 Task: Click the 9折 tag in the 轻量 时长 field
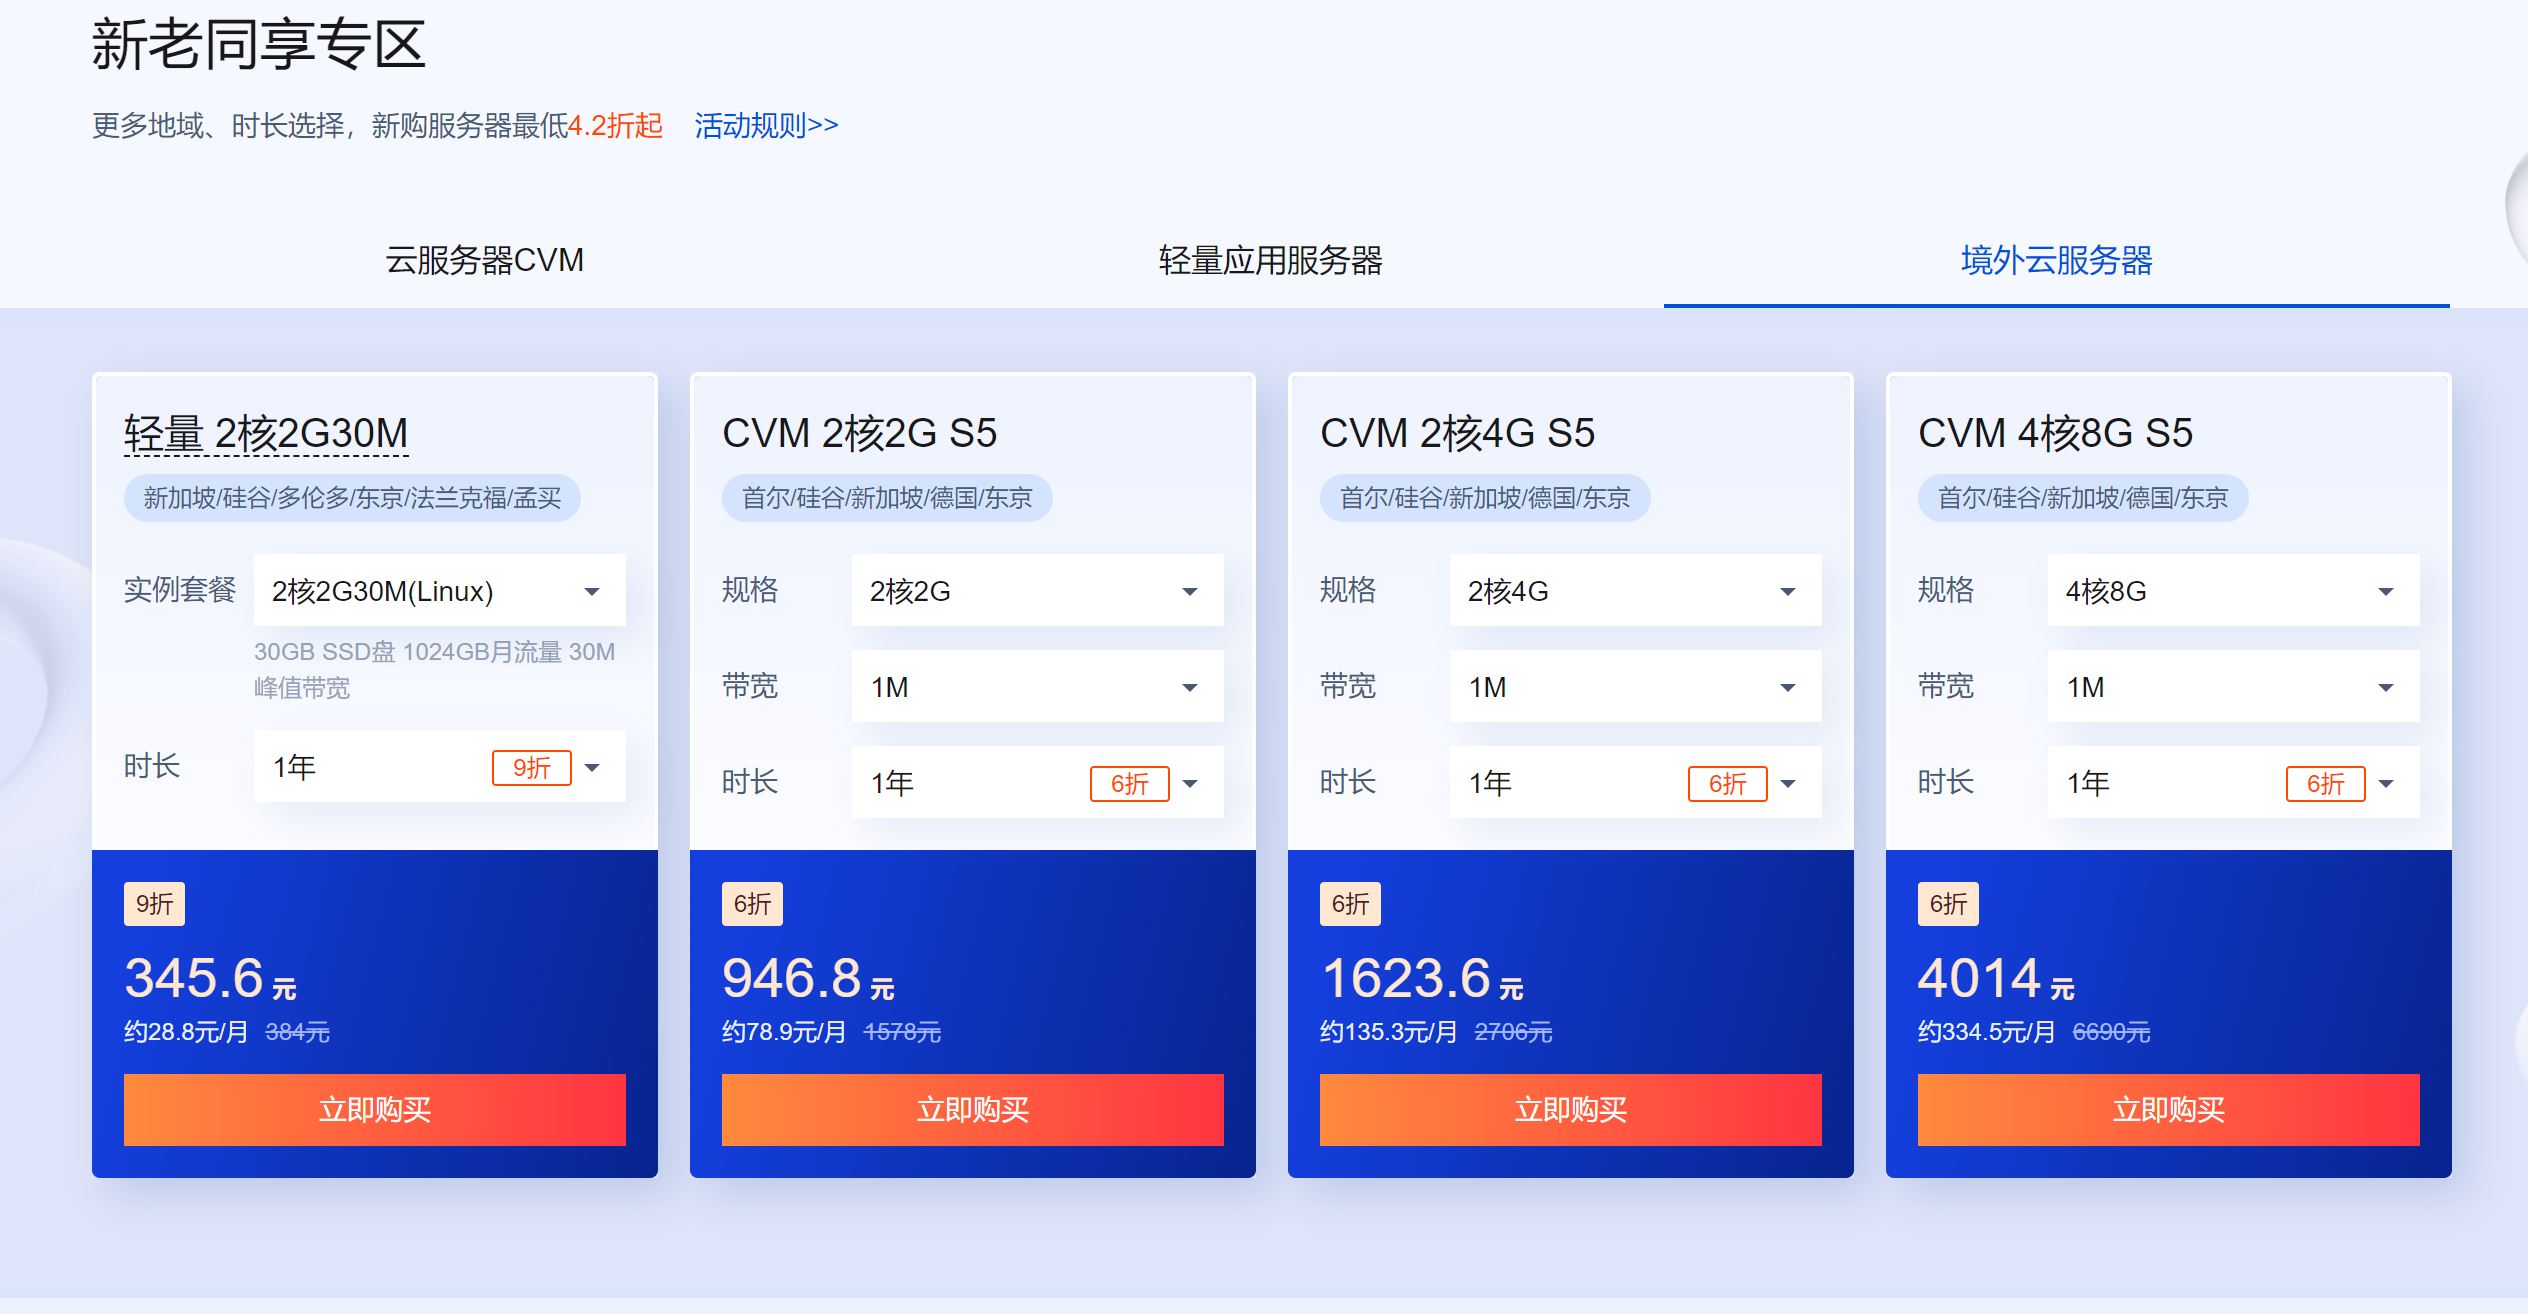click(532, 767)
